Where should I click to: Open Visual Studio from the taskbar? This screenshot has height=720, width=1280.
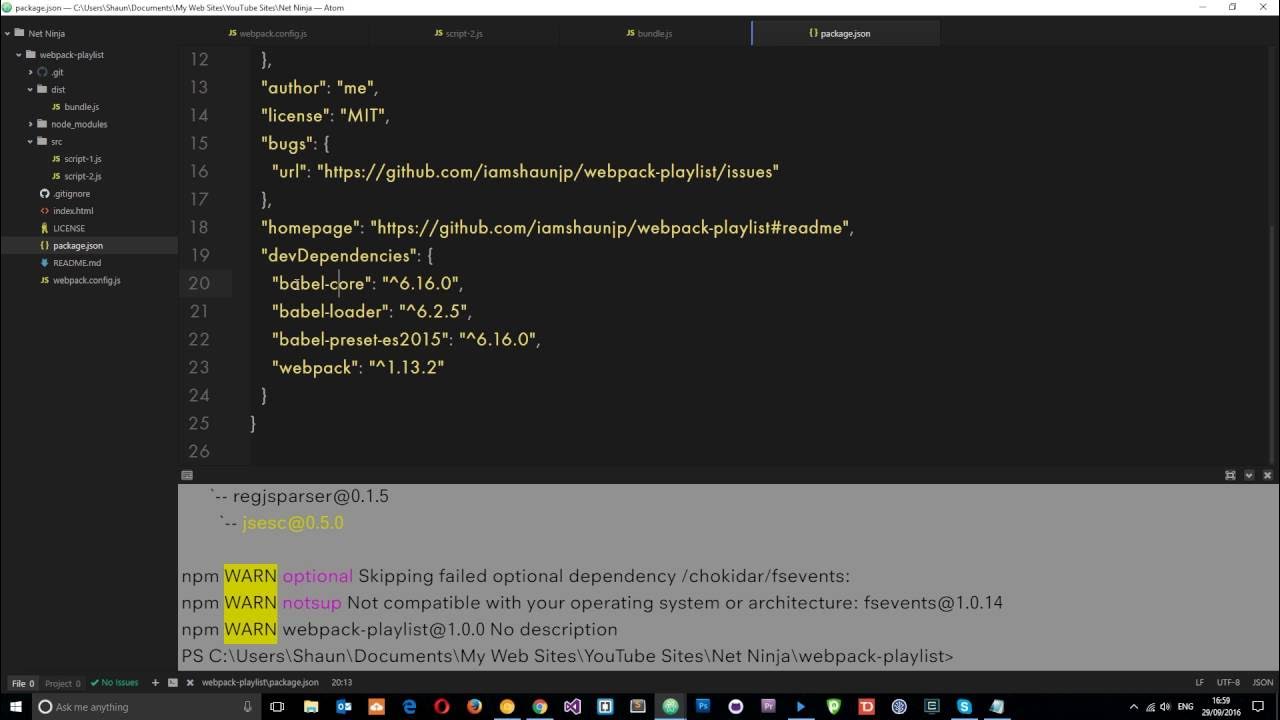(x=572, y=706)
